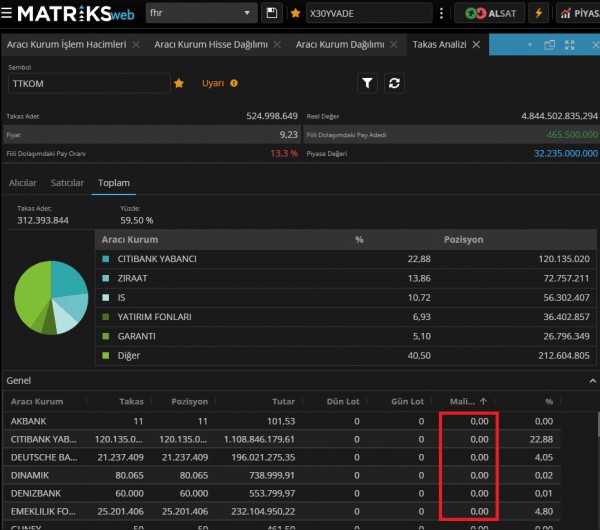Screen dimensions: 600x530
Task: Open the tab list dropdown arrow
Action: [530, 45]
